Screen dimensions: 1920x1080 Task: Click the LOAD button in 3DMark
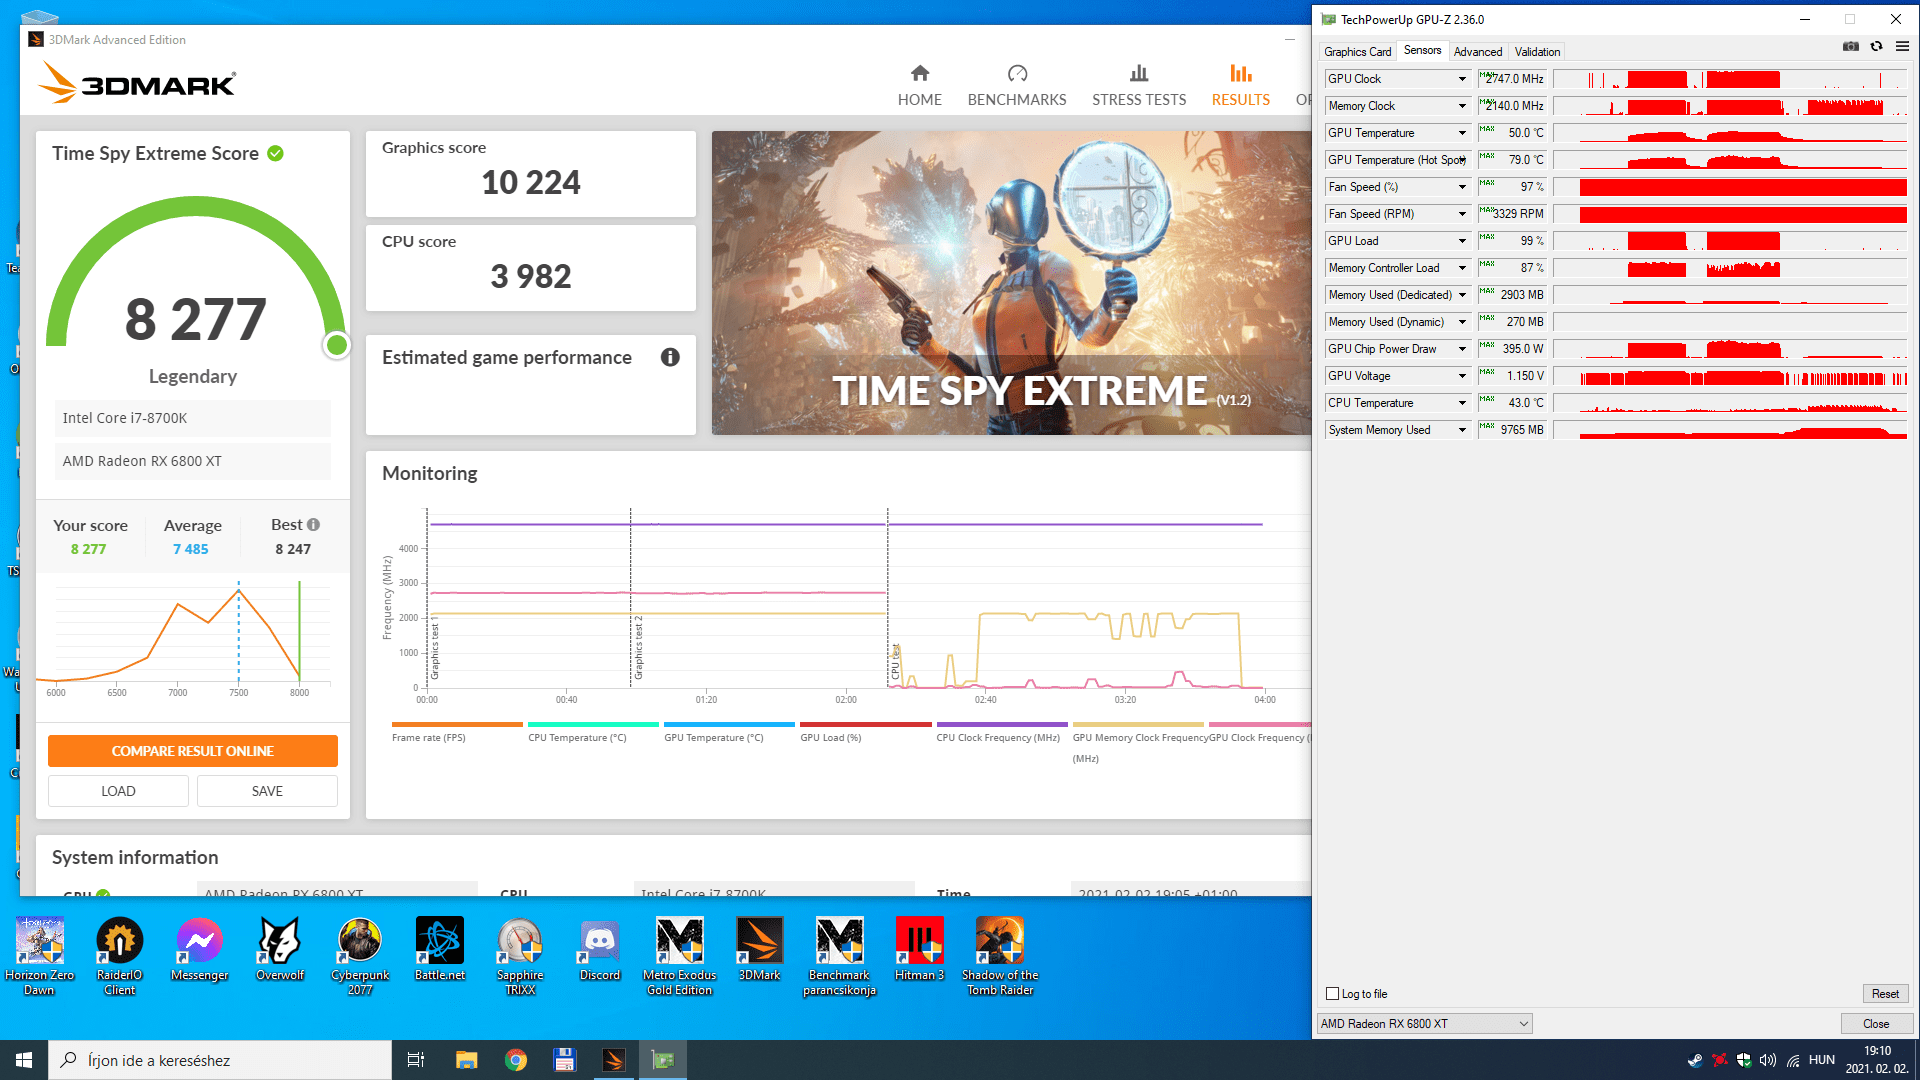pyautogui.click(x=118, y=791)
